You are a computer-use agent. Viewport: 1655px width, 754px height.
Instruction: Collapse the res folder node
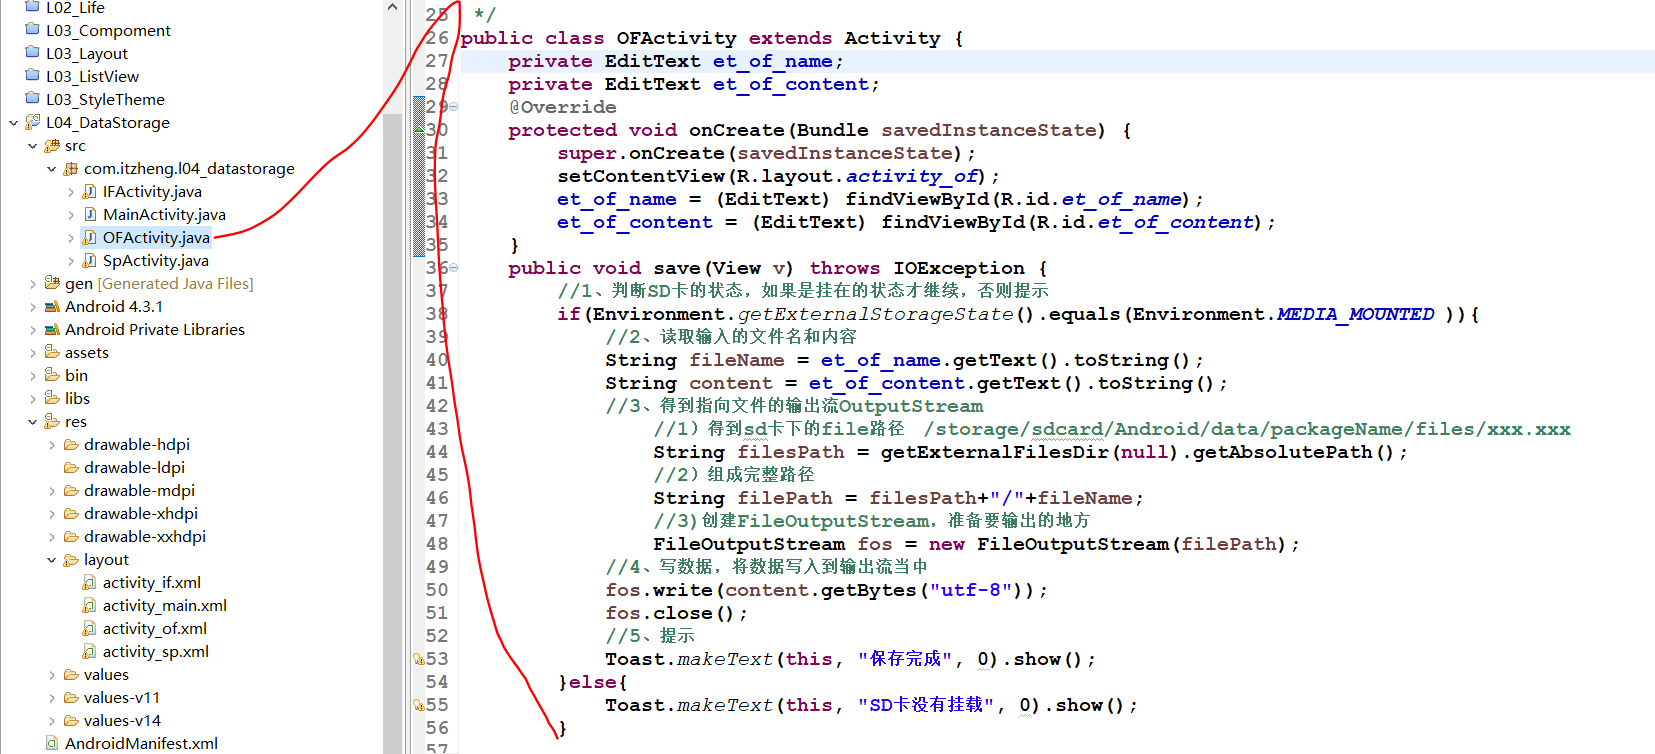33,422
